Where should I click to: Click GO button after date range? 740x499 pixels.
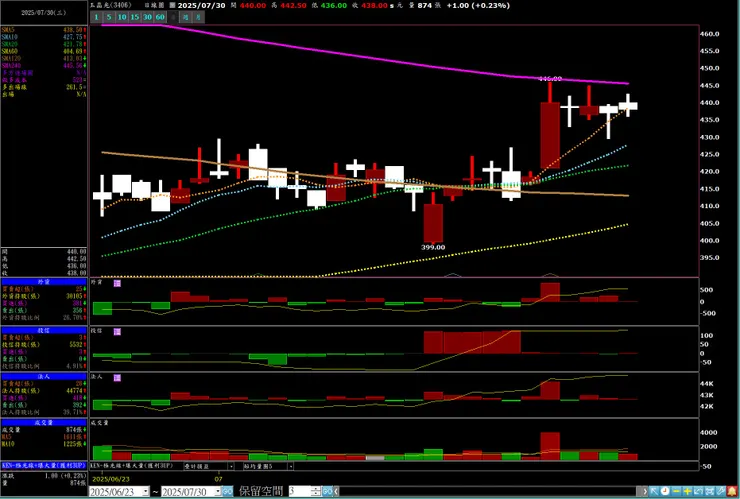point(227,491)
